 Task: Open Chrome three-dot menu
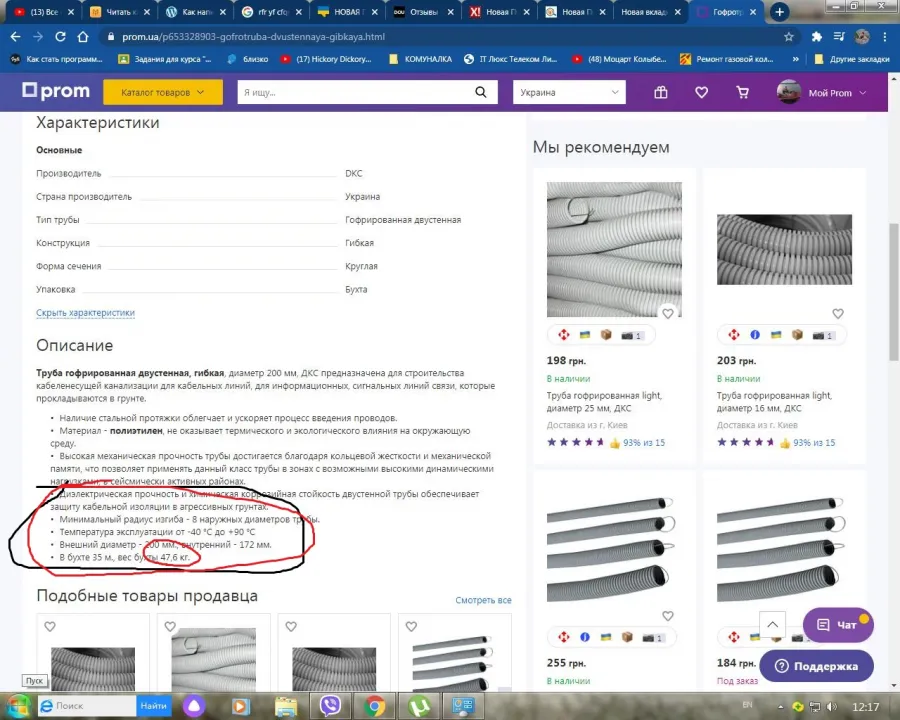[885, 37]
